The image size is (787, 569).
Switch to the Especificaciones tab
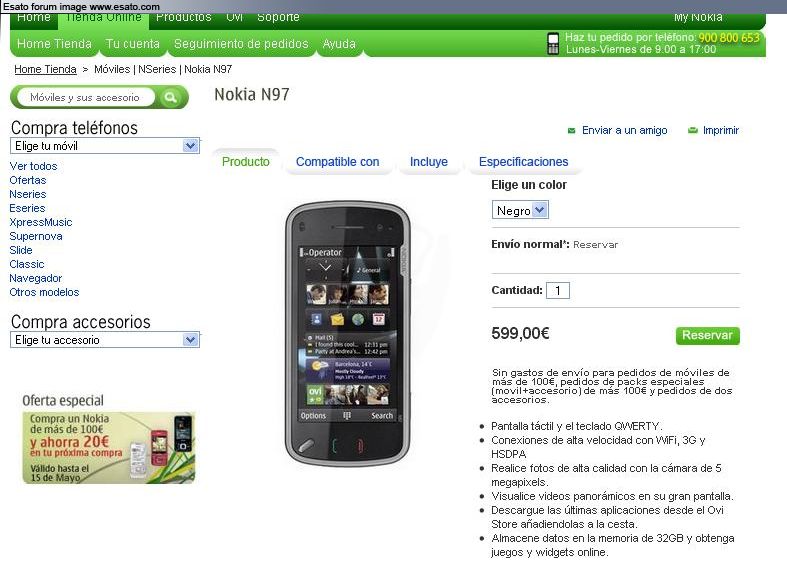click(x=523, y=162)
